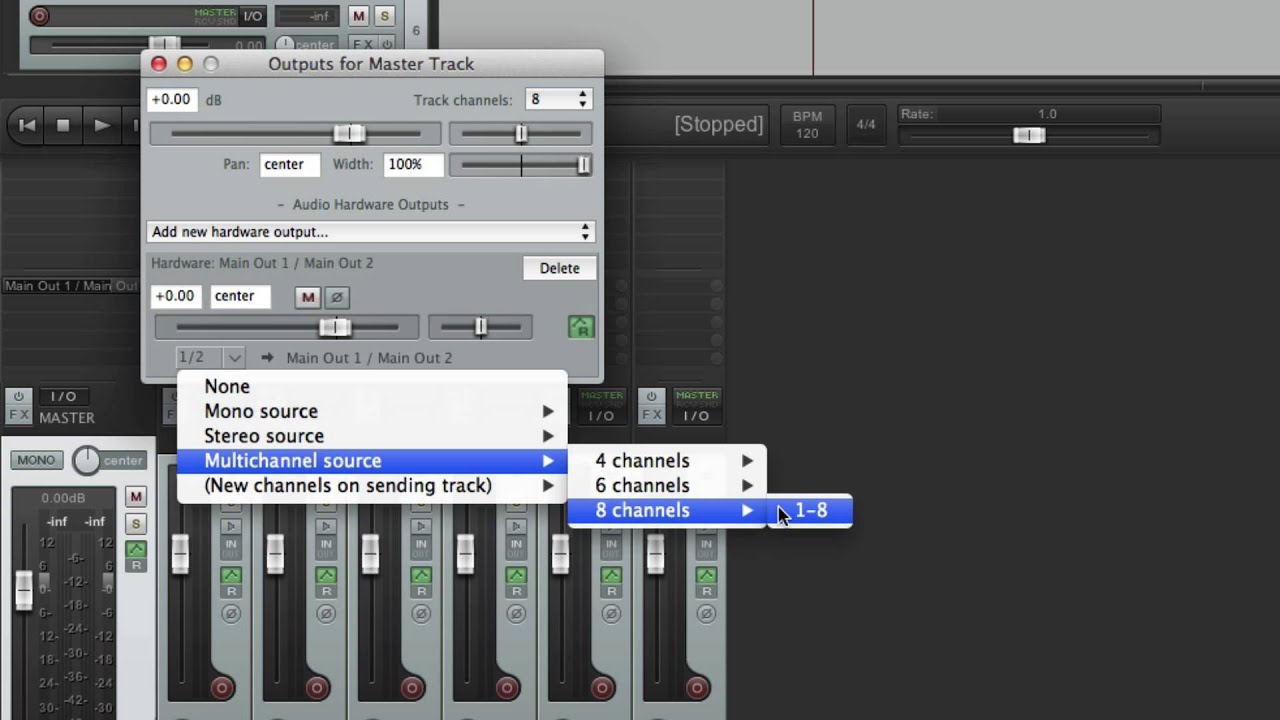Click the BPM 120 tempo field
The width and height of the screenshot is (1280, 720).
pos(807,125)
